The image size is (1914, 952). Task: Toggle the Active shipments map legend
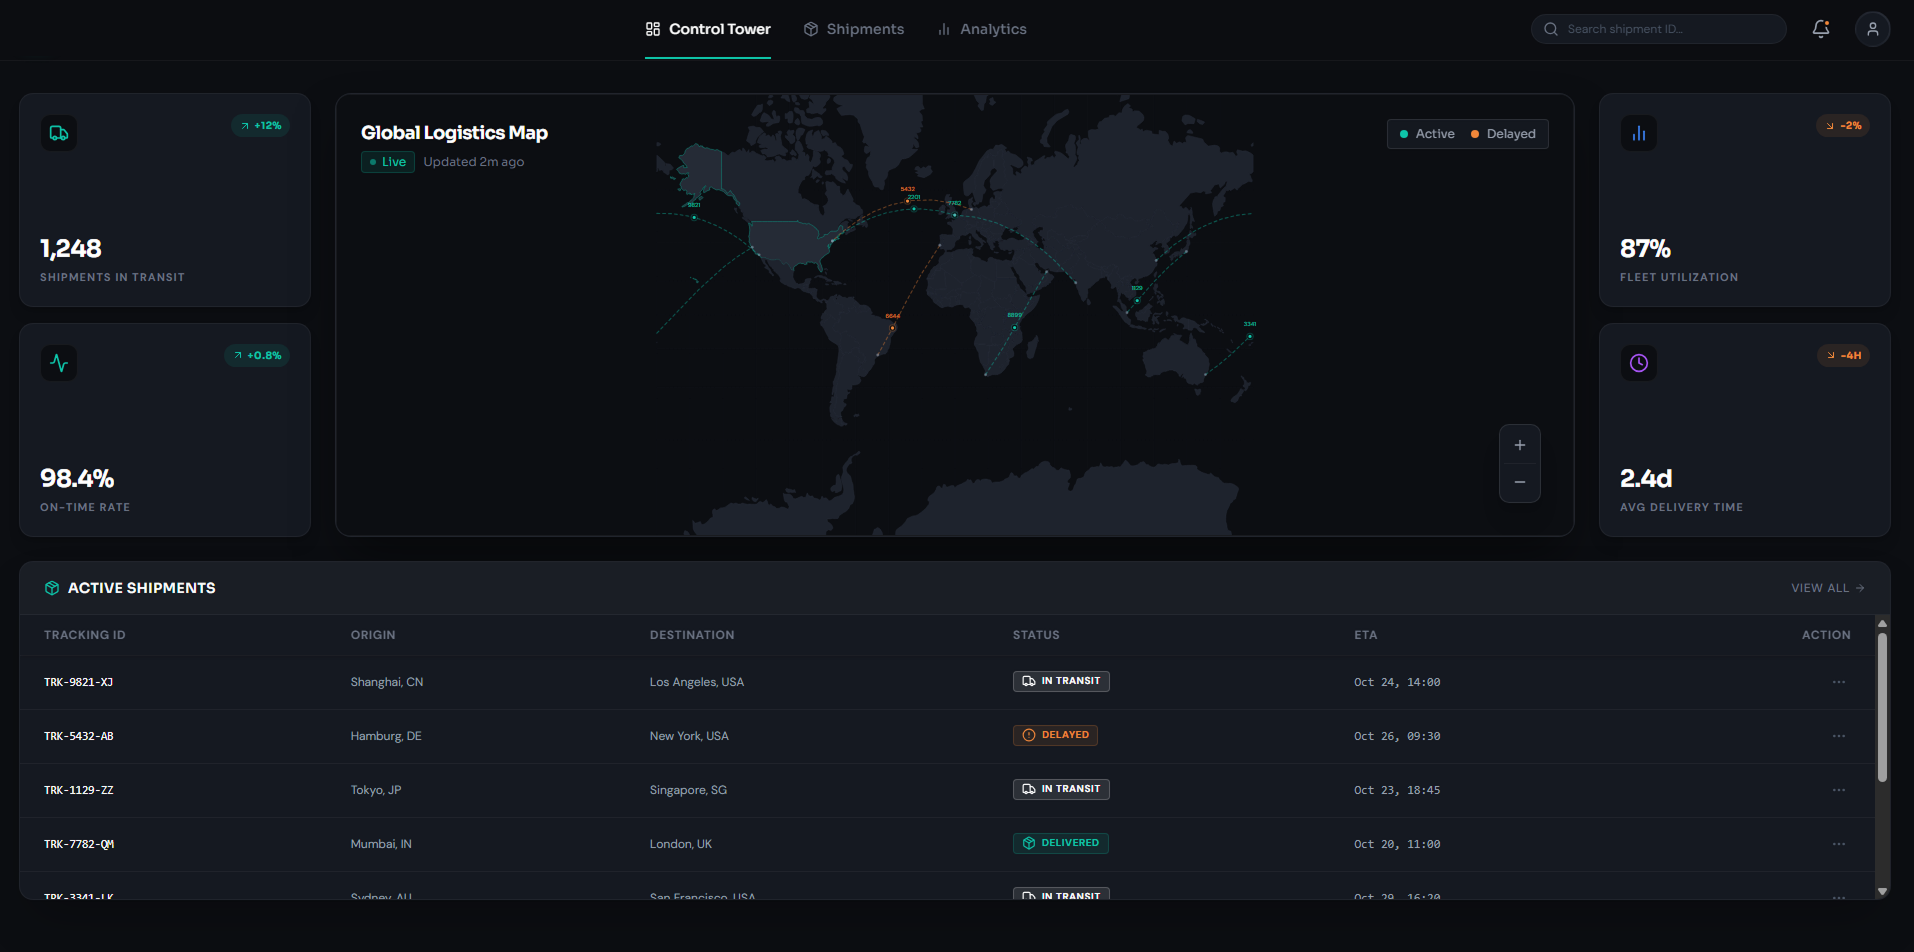[x=1427, y=133]
